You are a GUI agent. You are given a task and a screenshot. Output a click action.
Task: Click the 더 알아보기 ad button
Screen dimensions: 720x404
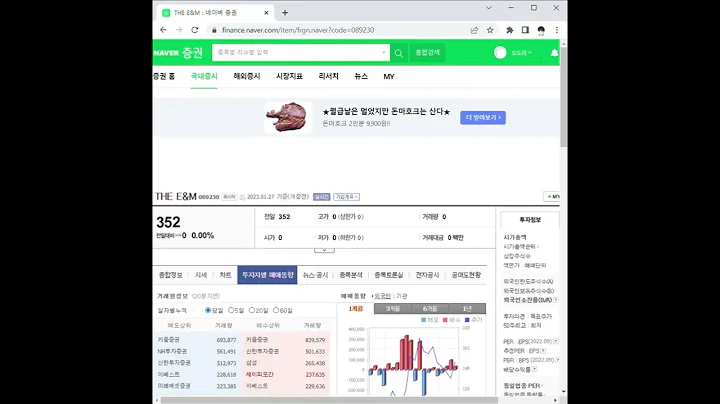tap(483, 118)
